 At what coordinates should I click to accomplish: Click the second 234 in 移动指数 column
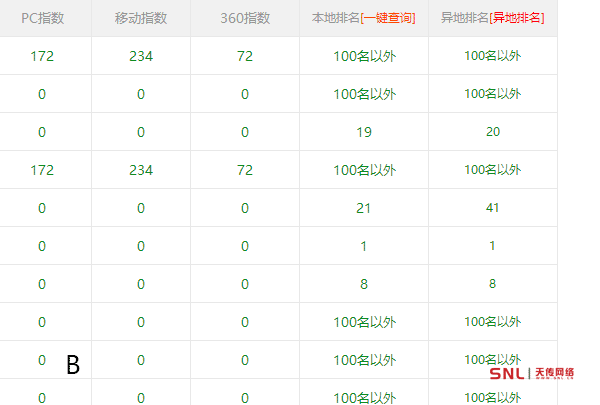click(x=141, y=170)
